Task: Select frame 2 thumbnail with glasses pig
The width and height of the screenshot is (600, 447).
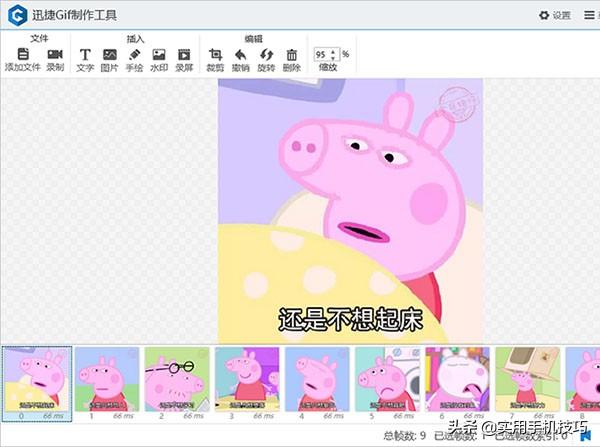Action: [177, 379]
